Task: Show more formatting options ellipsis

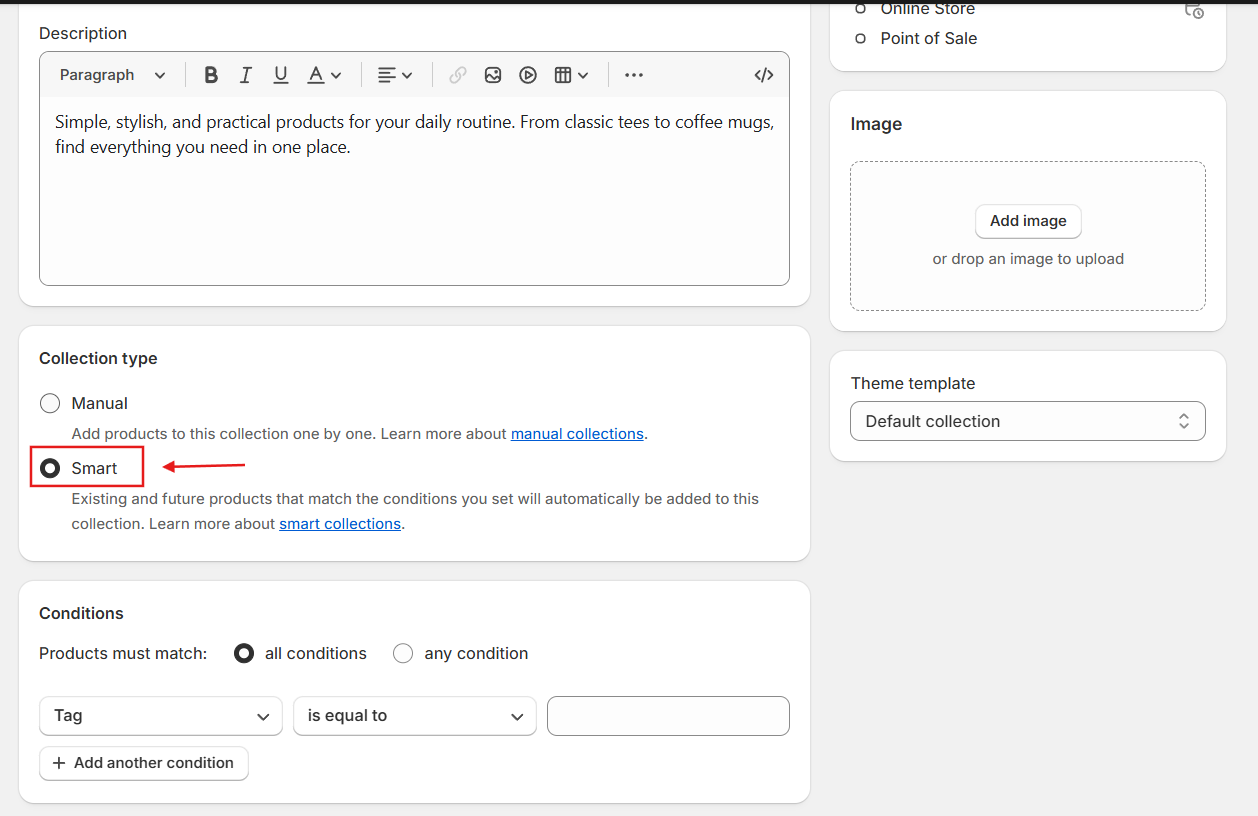Action: click(x=634, y=75)
